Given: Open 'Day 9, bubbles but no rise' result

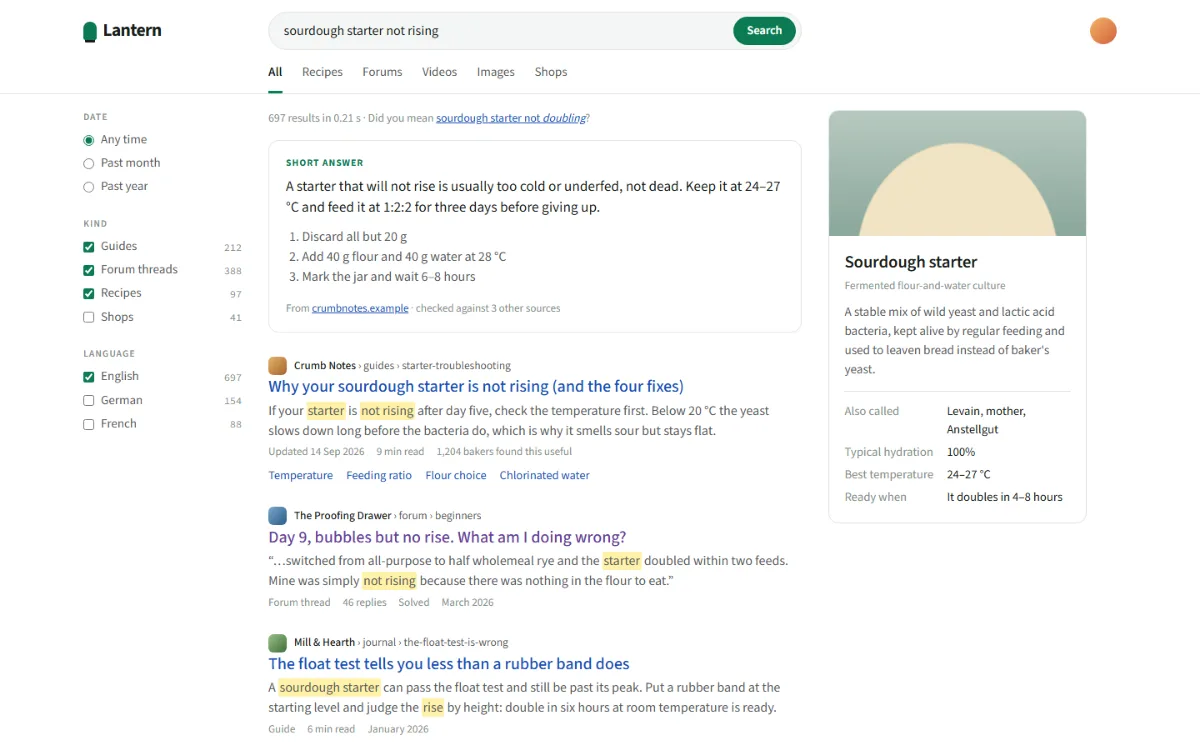Looking at the screenshot, I should point(447,537).
